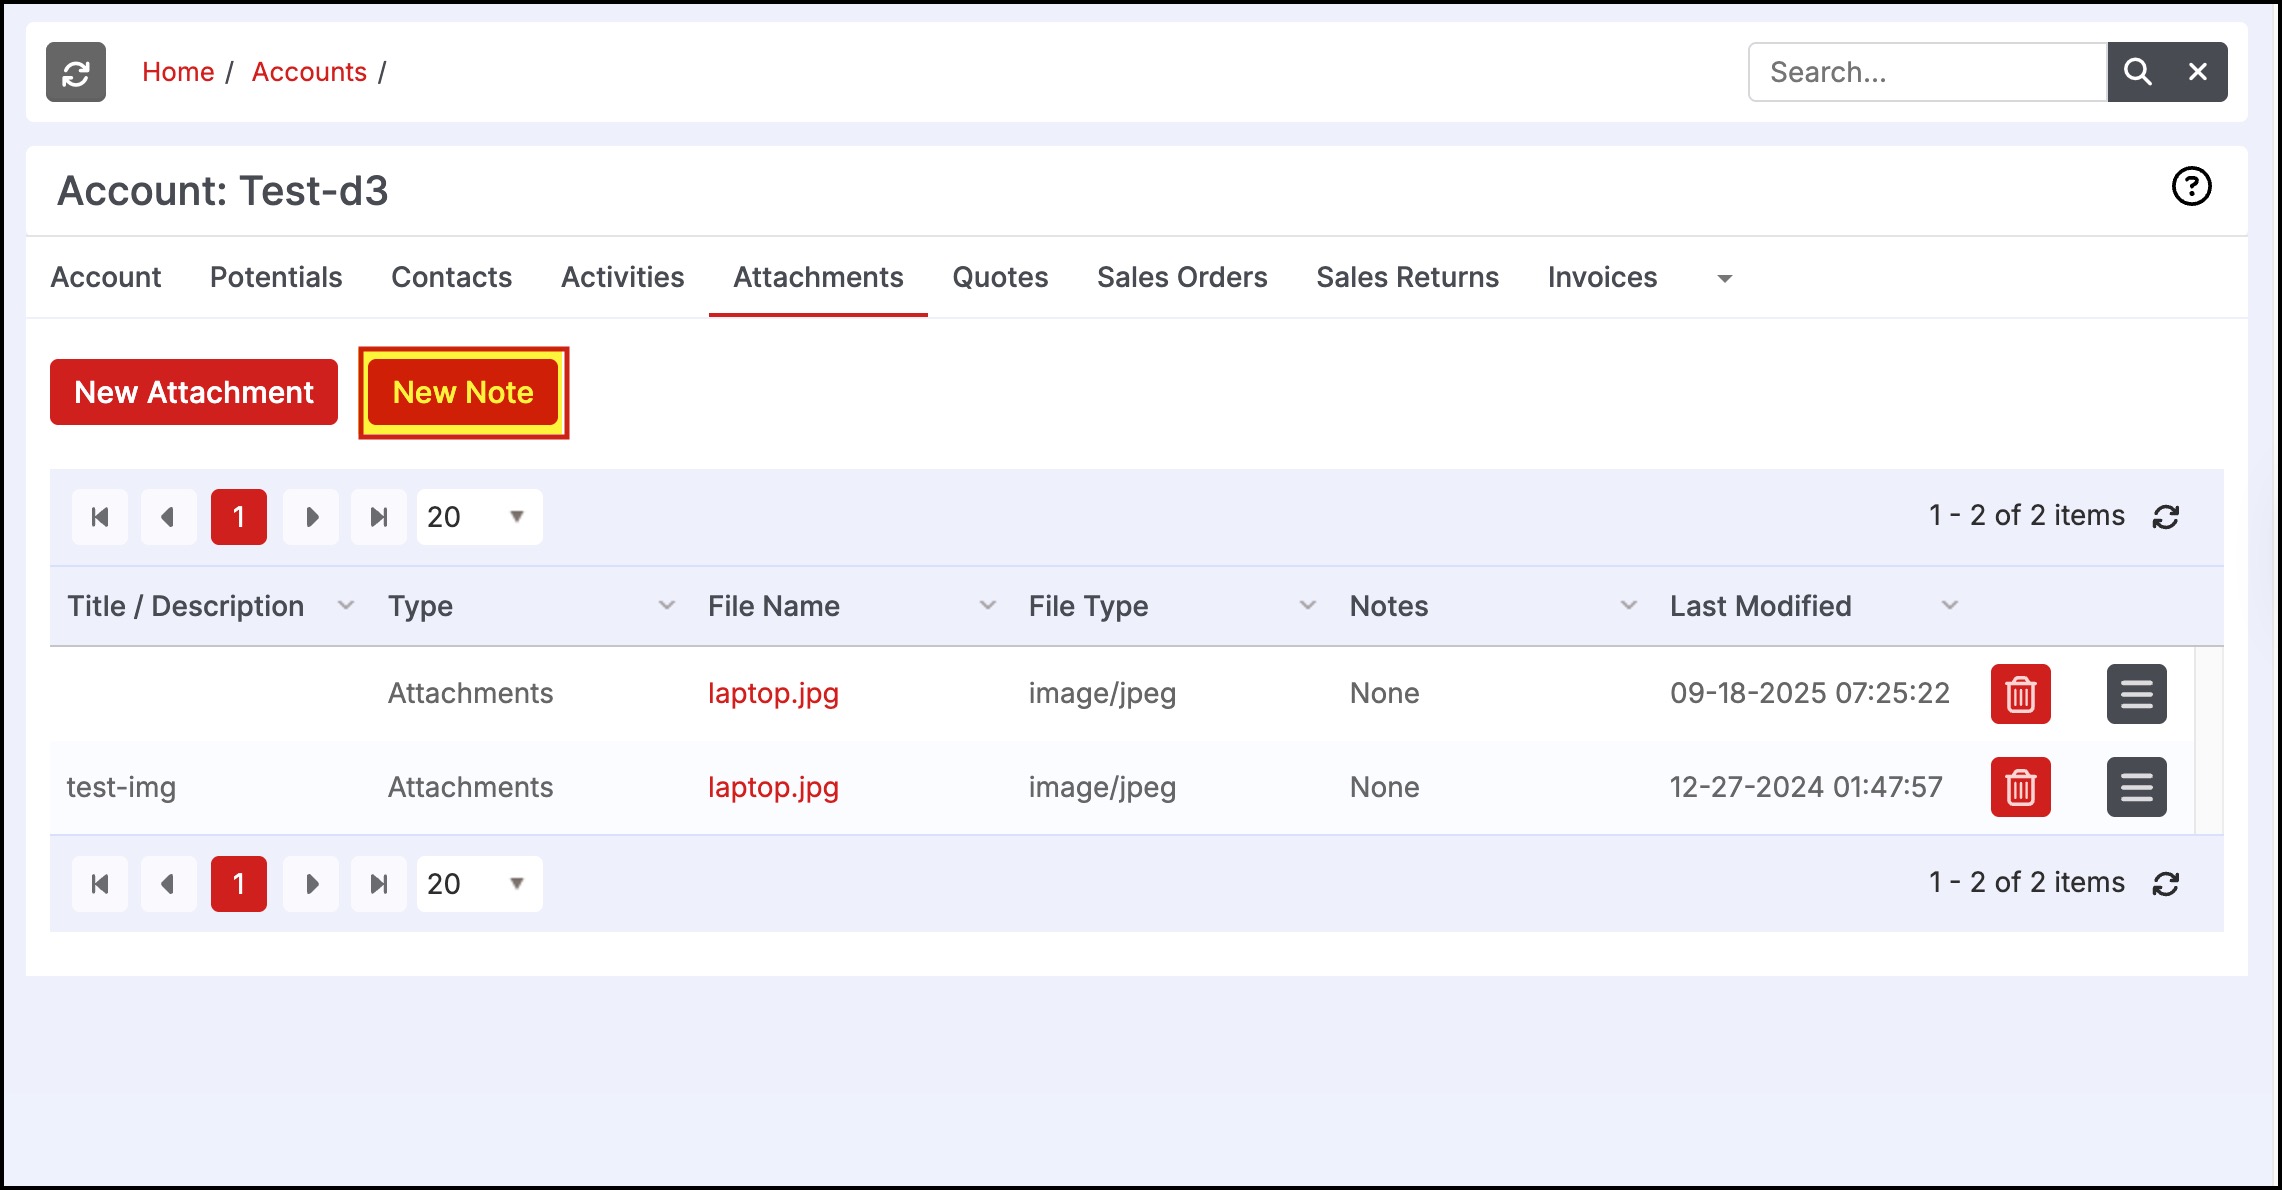This screenshot has width=2282, height=1190.
Task: Click into the Search input field
Action: (1926, 72)
